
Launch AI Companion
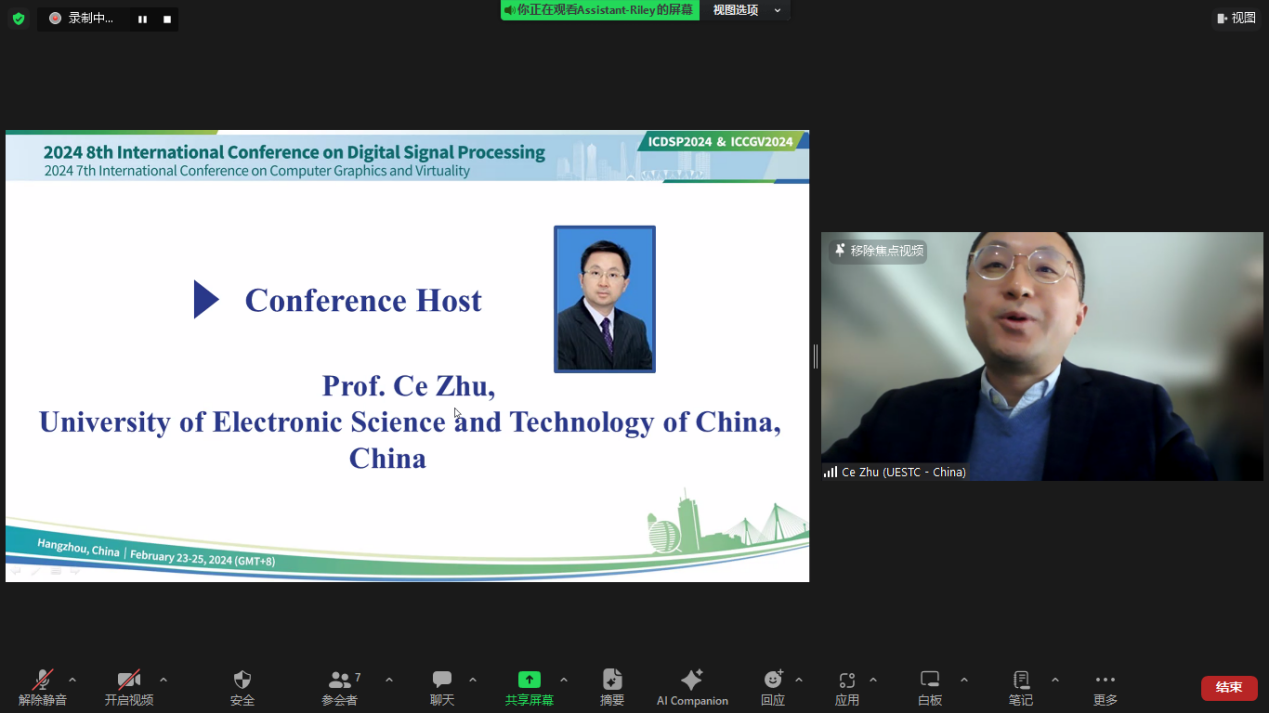point(692,688)
